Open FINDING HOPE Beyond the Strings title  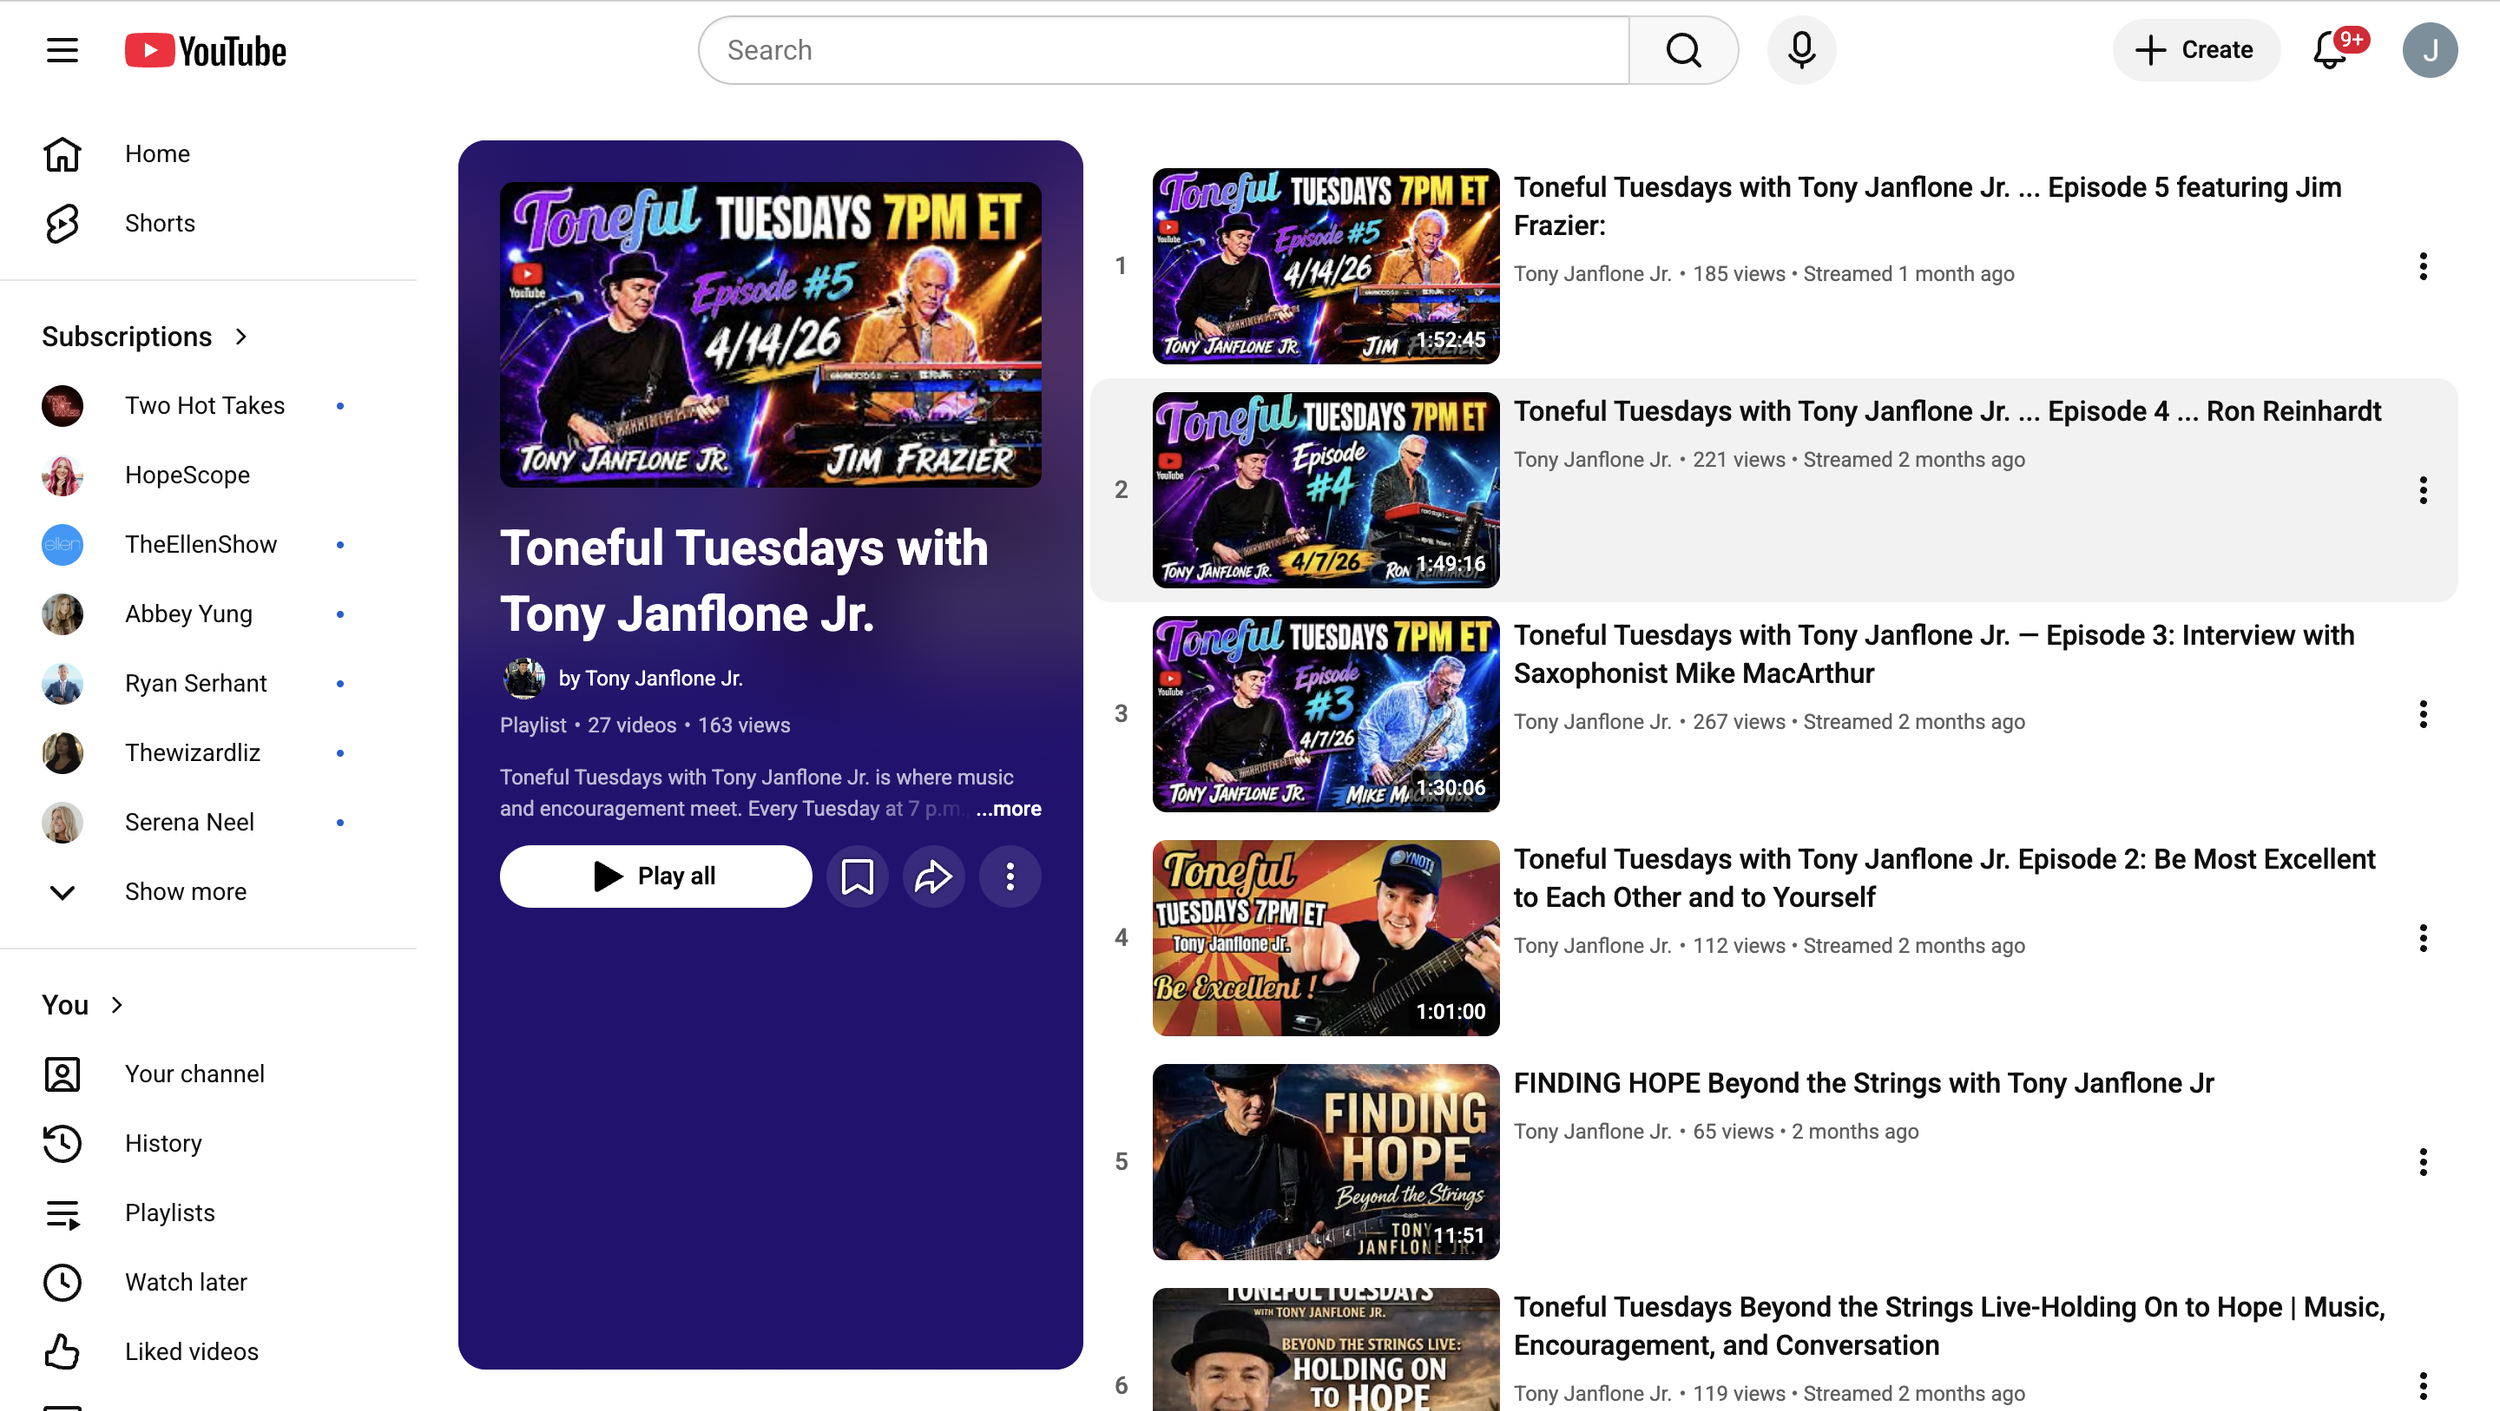click(1863, 1083)
